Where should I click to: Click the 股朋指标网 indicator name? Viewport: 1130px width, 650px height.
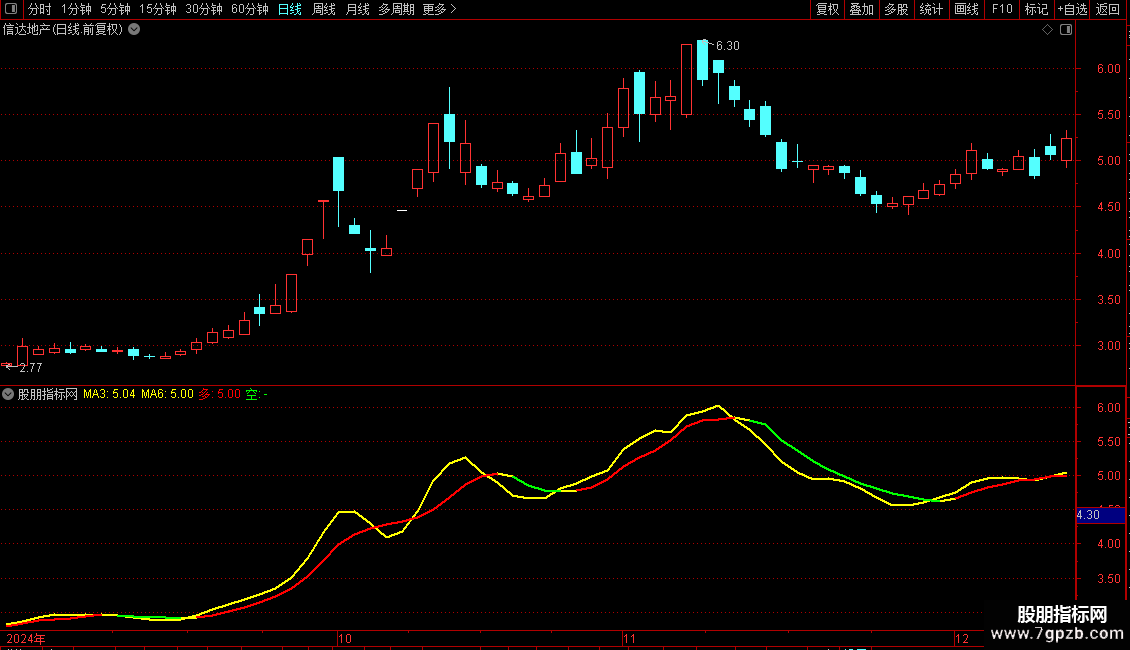point(48,394)
